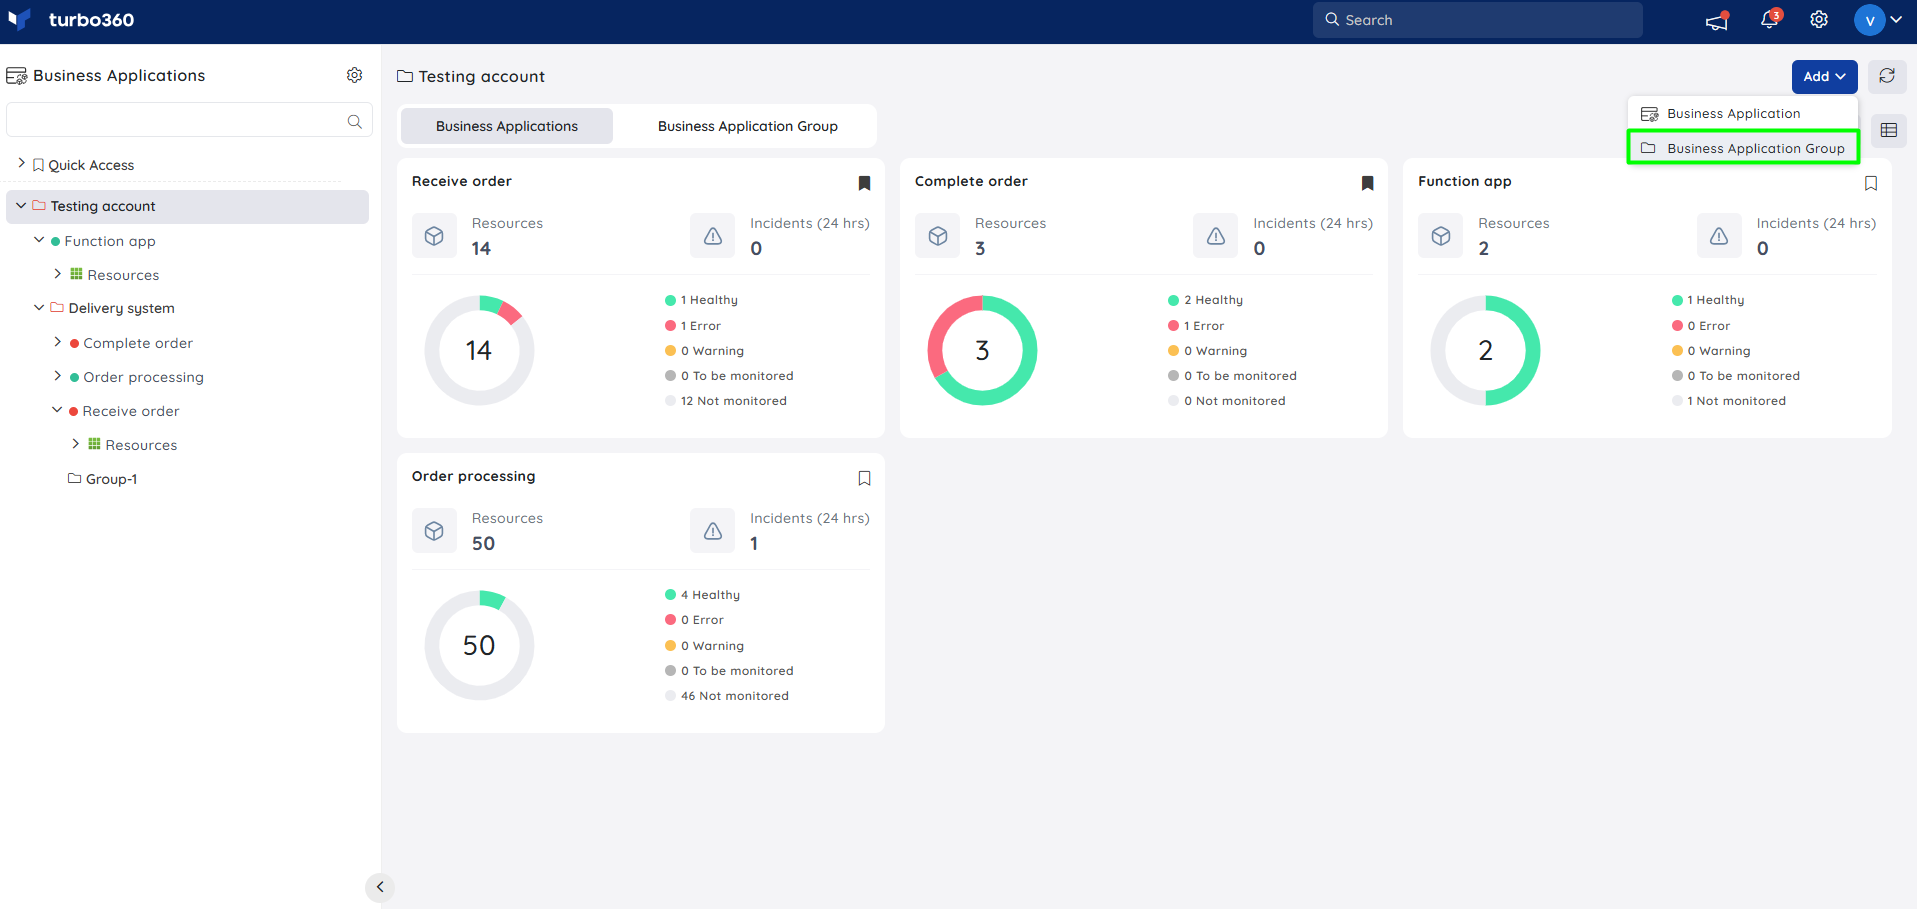Viewport: 1917px width, 909px height.
Task: Click '4 Healthy' legend in Order processing
Action: 703,595
